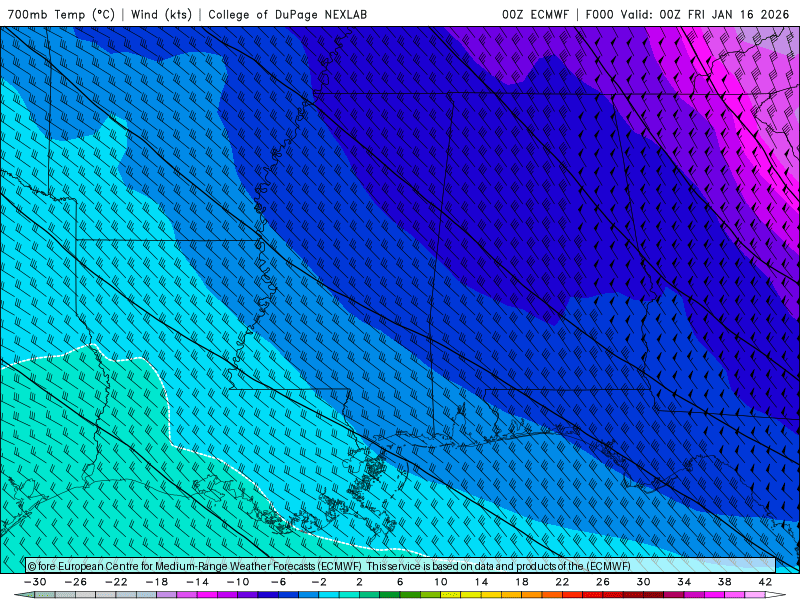The width and height of the screenshot is (800, 600).
Task: Select the legend value 18
Action: coord(522,582)
